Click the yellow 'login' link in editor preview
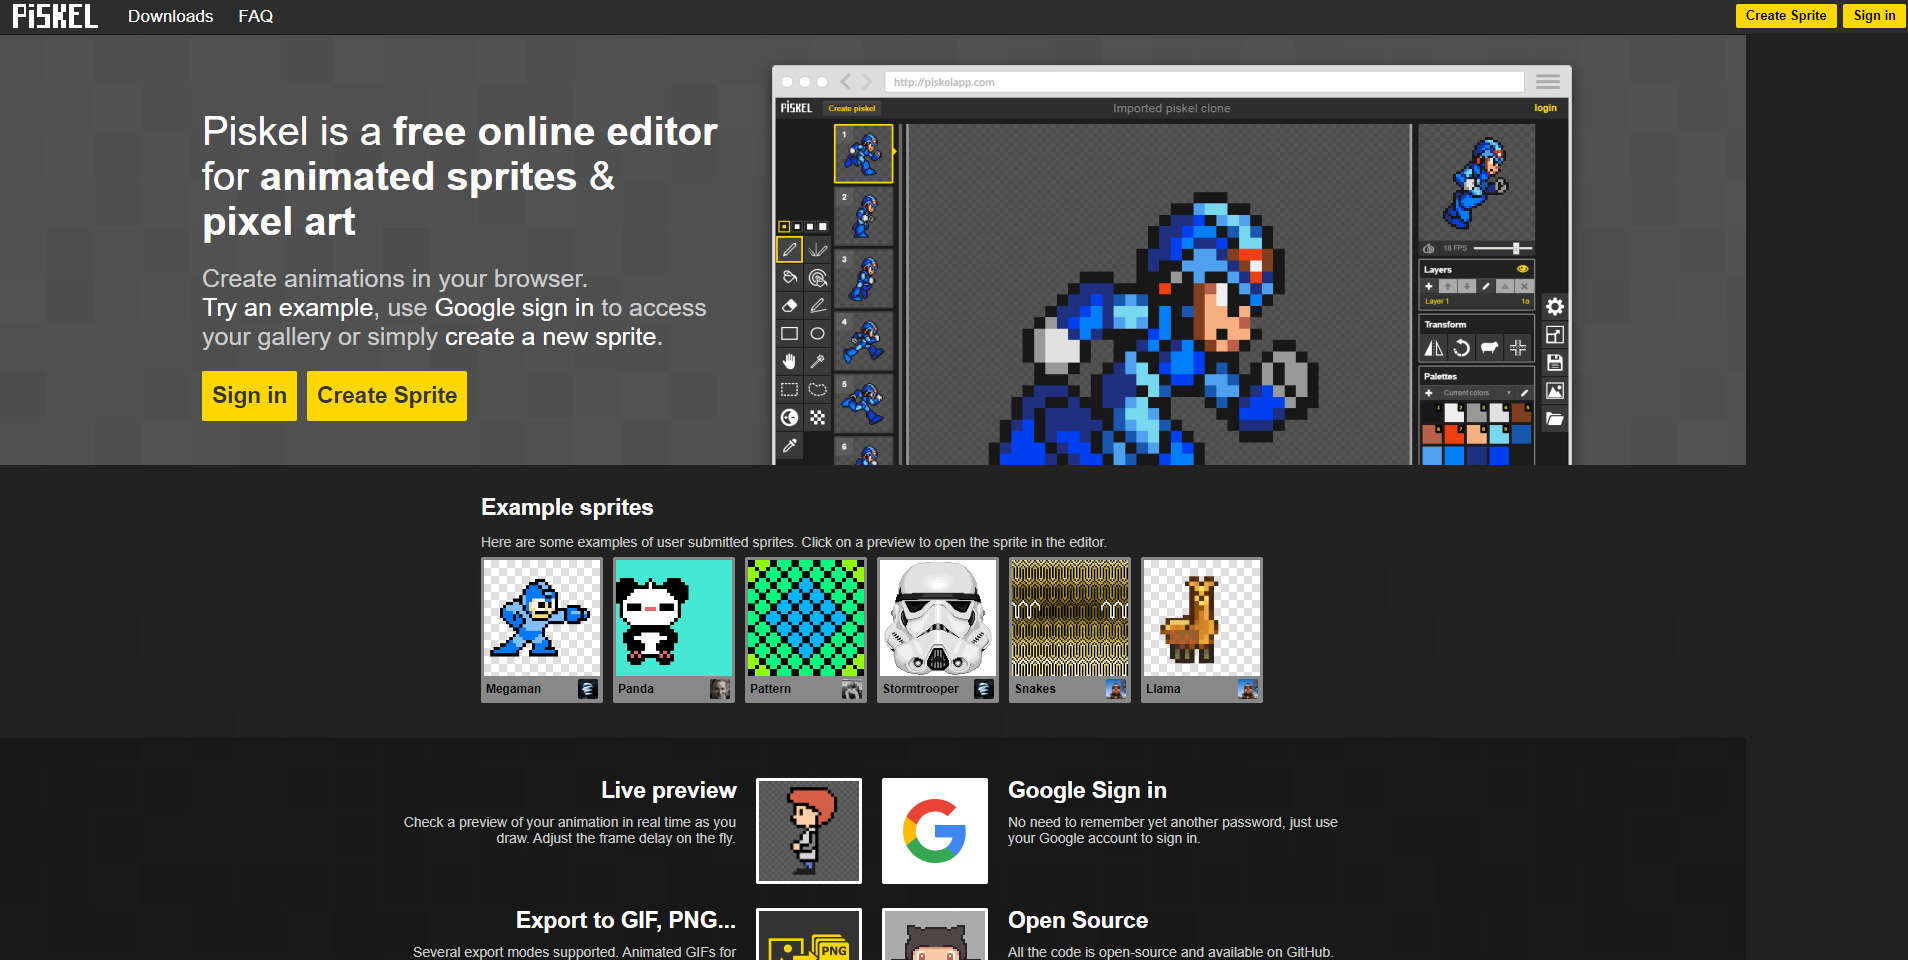The width and height of the screenshot is (1908, 960). [x=1545, y=108]
